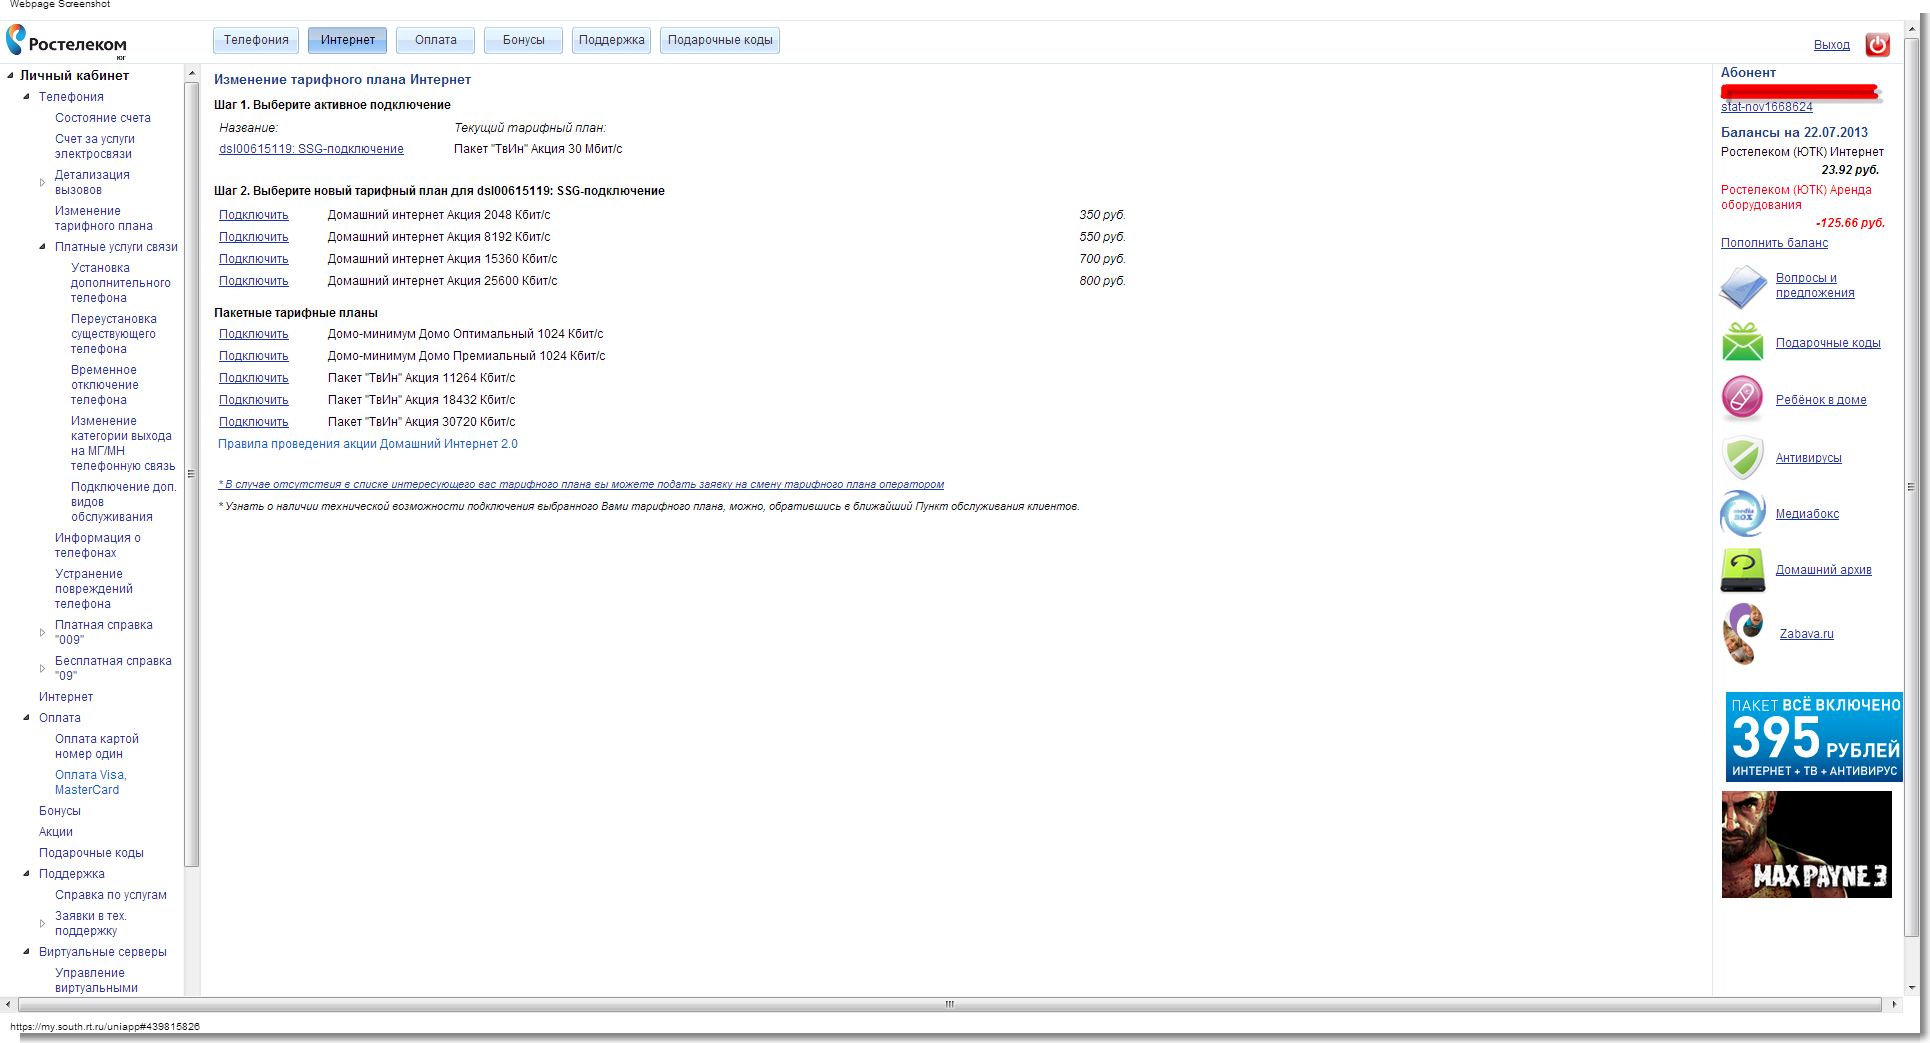Viewport: 1930px width, 1043px height.
Task: Expand the Детализация вызовов tree item
Action: click(42, 182)
